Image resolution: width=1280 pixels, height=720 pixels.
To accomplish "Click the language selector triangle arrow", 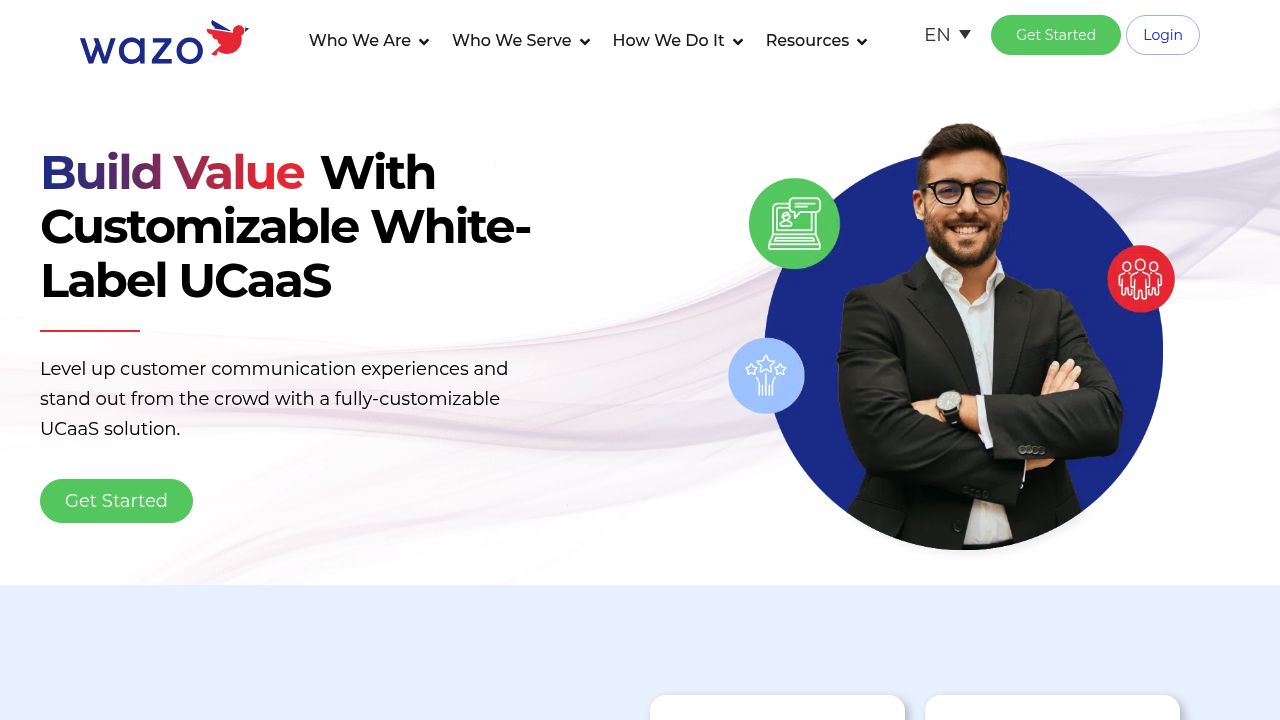I will (965, 35).
